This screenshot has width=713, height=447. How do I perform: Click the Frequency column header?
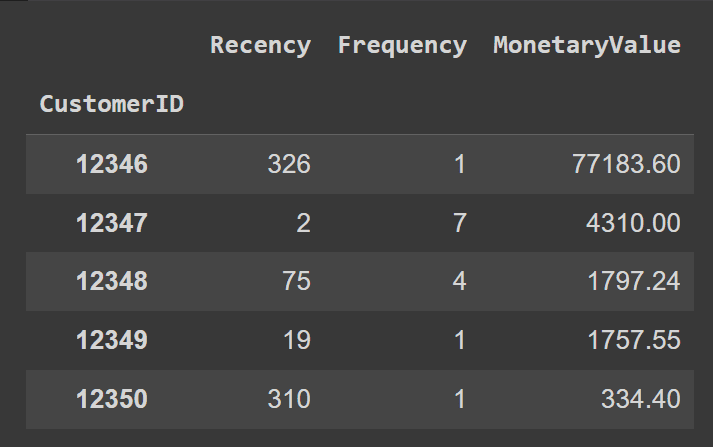(x=402, y=46)
